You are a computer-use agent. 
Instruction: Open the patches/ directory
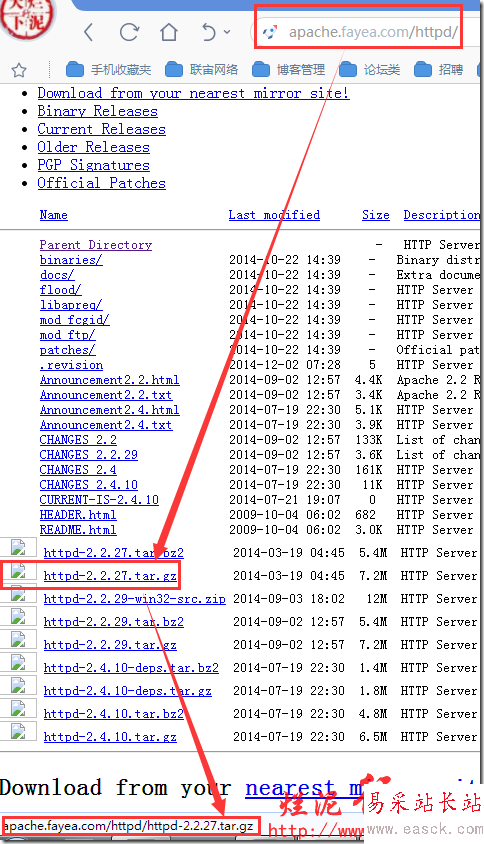(67, 350)
